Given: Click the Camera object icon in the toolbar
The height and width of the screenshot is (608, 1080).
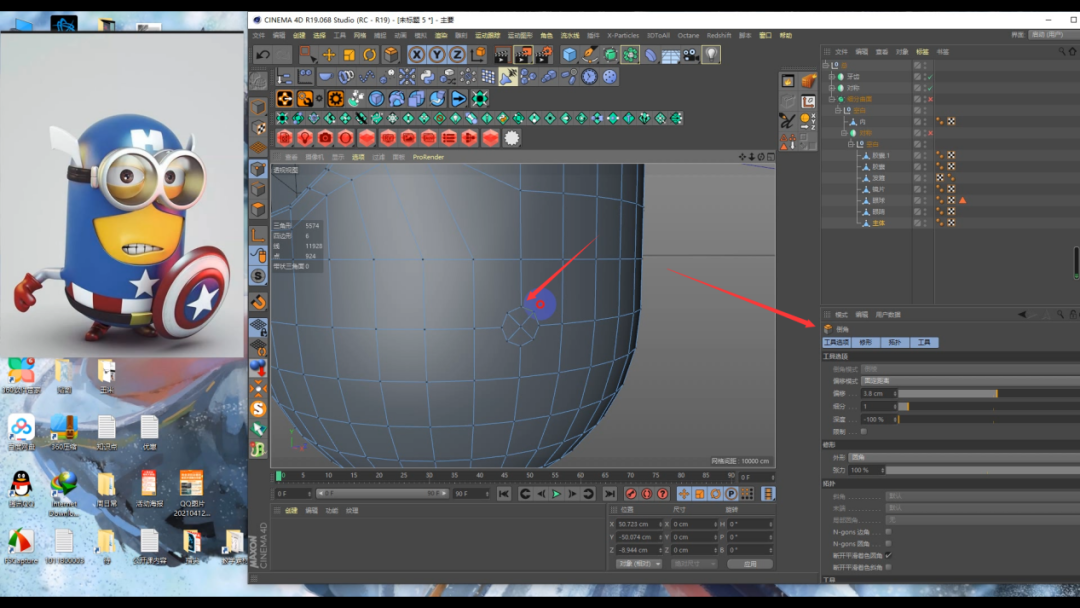Looking at the screenshot, I should (691, 54).
